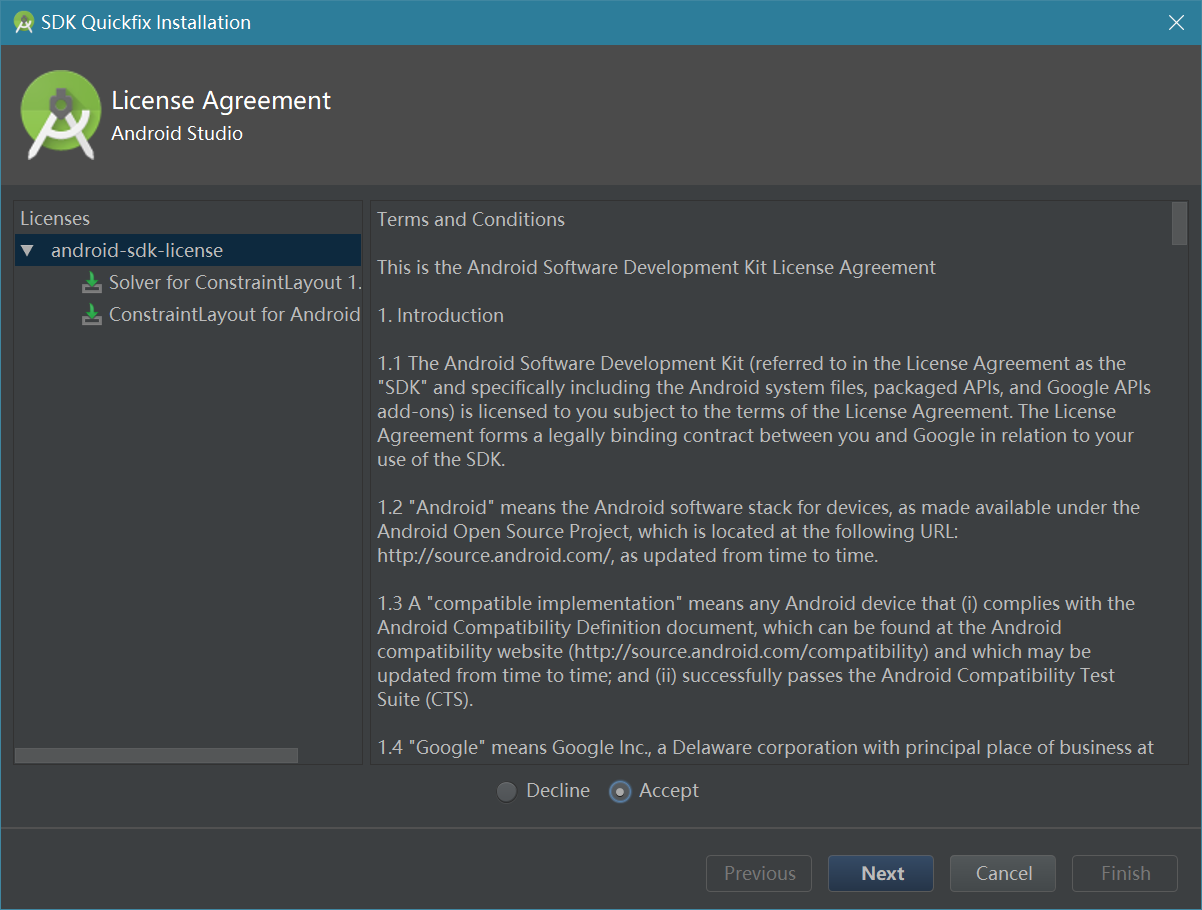Collapse the android-sdk-license tree node
The width and height of the screenshot is (1202, 910).
[x=27, y=251]
